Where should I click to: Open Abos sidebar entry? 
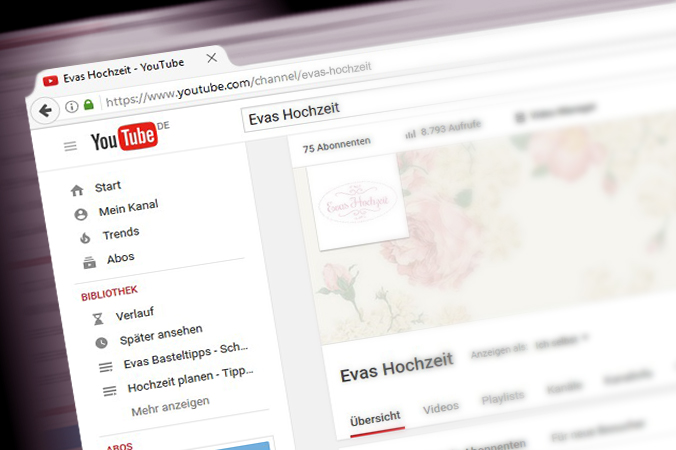121,258
